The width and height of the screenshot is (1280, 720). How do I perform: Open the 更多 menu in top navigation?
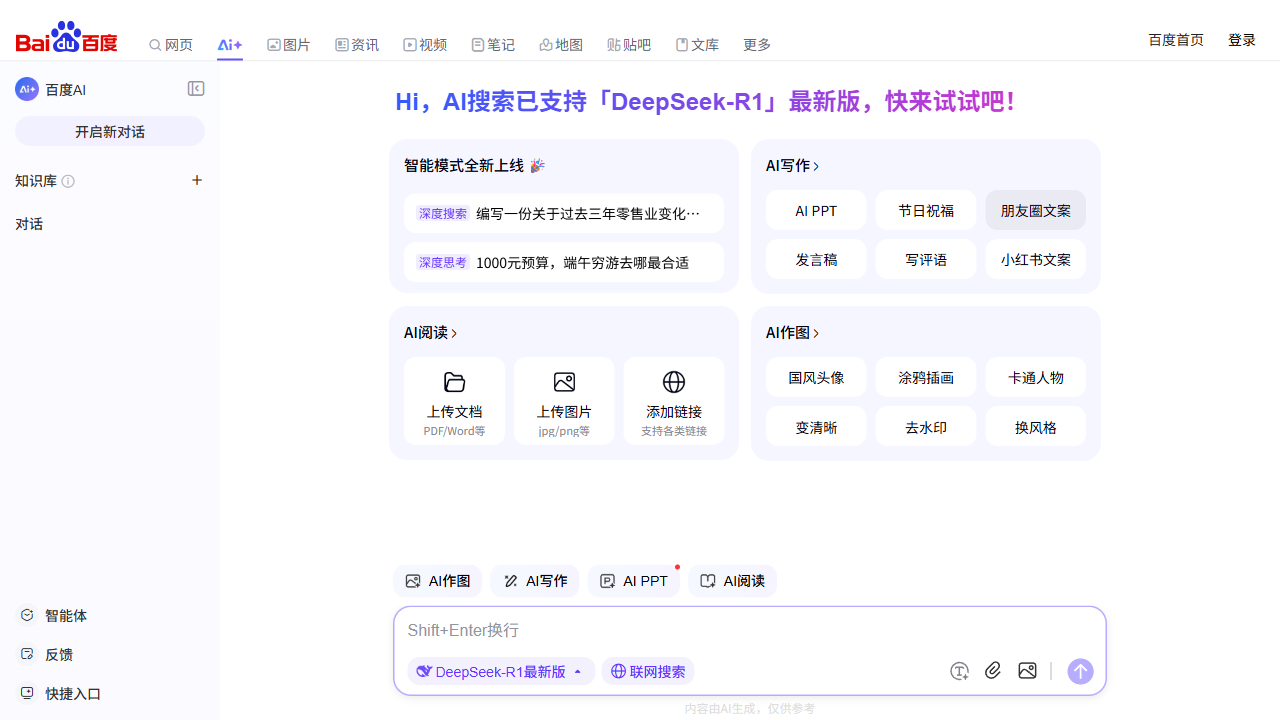pos(757,45)
